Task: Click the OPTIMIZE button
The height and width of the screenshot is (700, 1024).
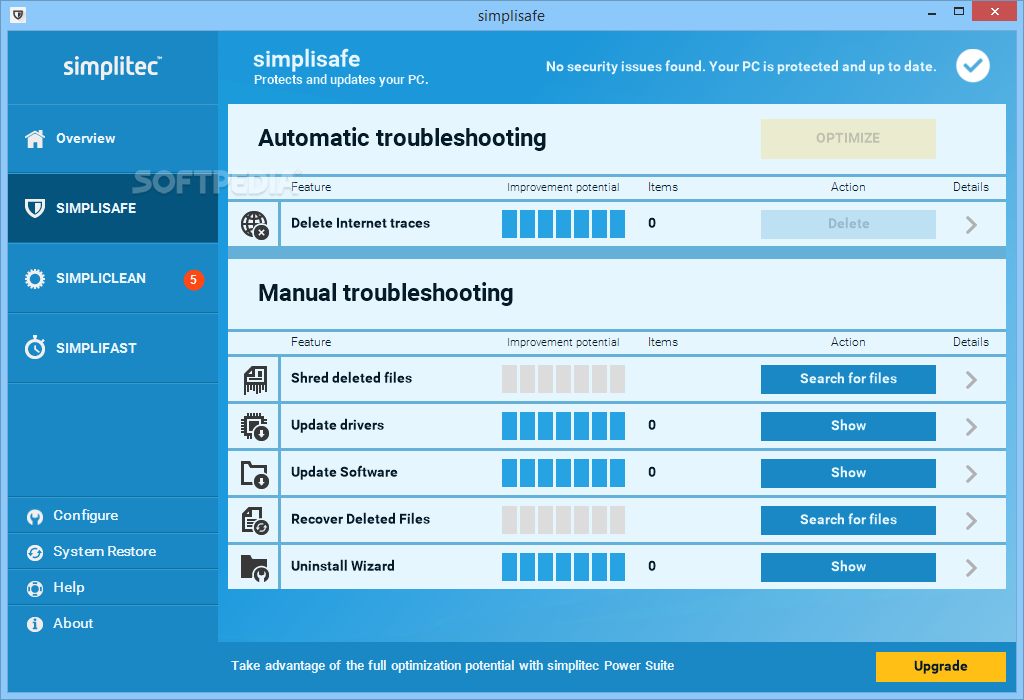Action: pos(848,138)
